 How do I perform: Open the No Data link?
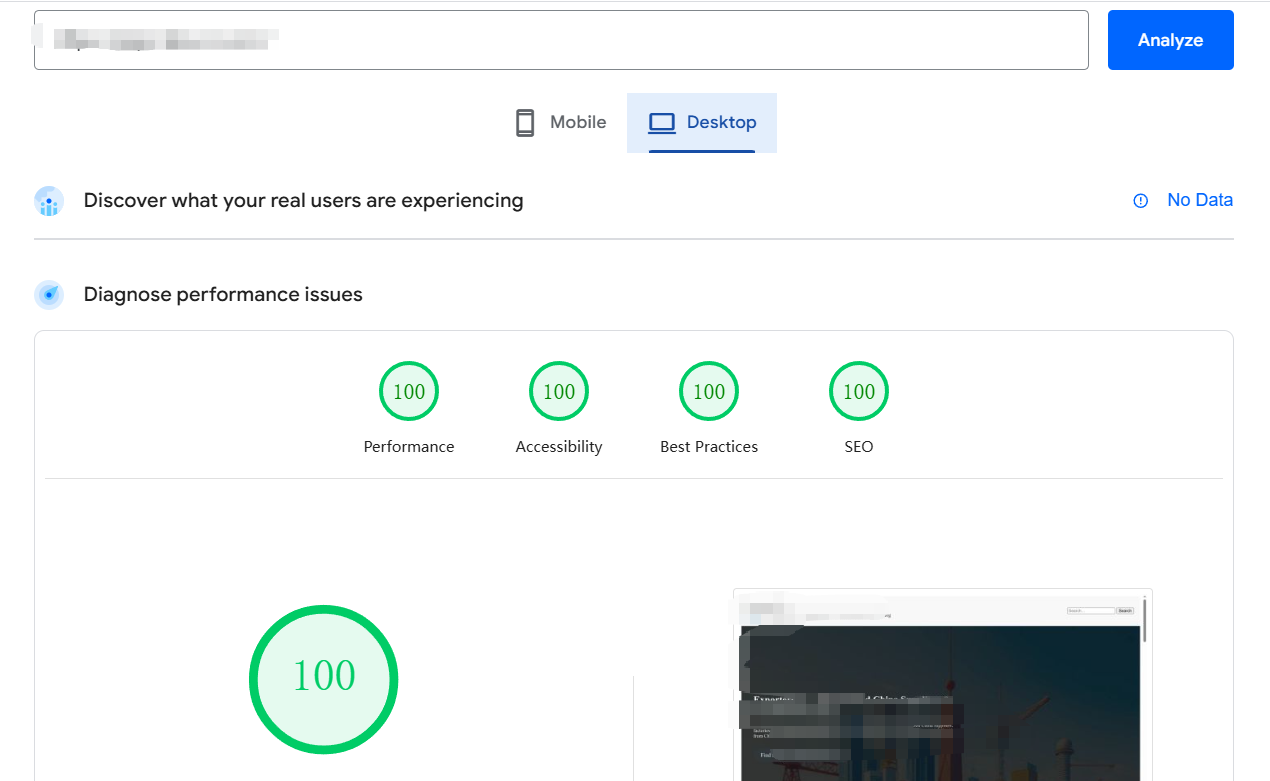[1199, 200]
